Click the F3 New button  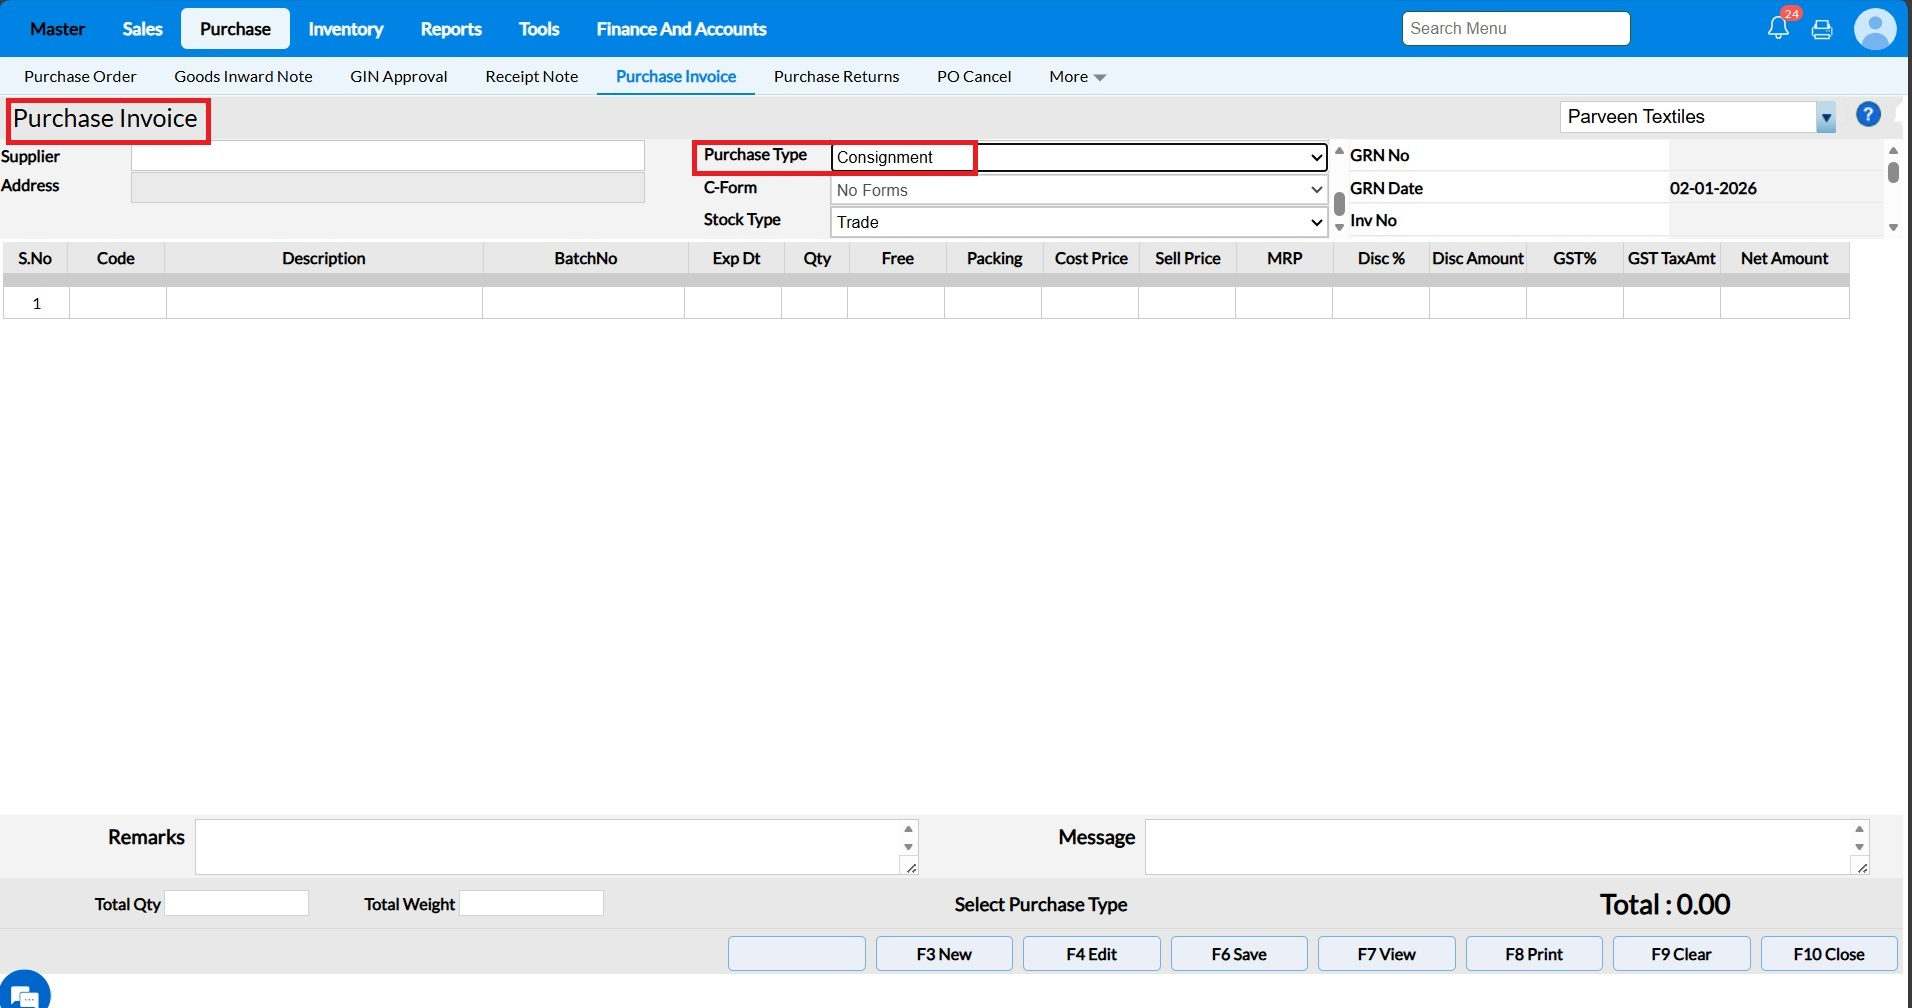943,954
